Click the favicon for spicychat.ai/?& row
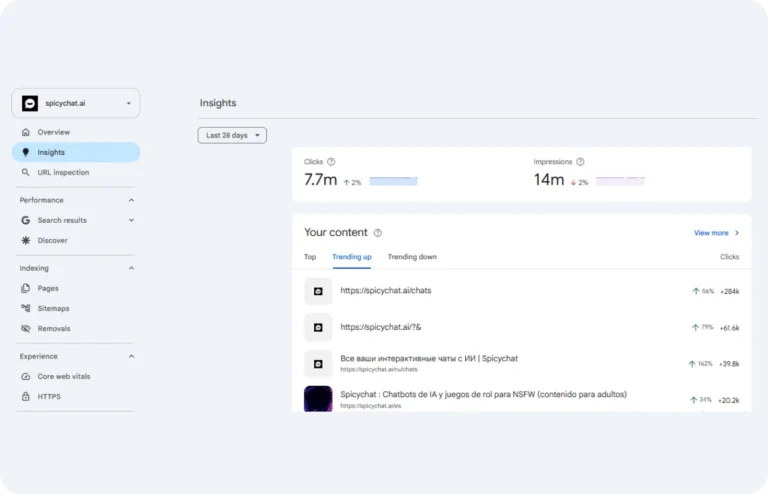This screenshot has width=768, height=494. point(318,328)
